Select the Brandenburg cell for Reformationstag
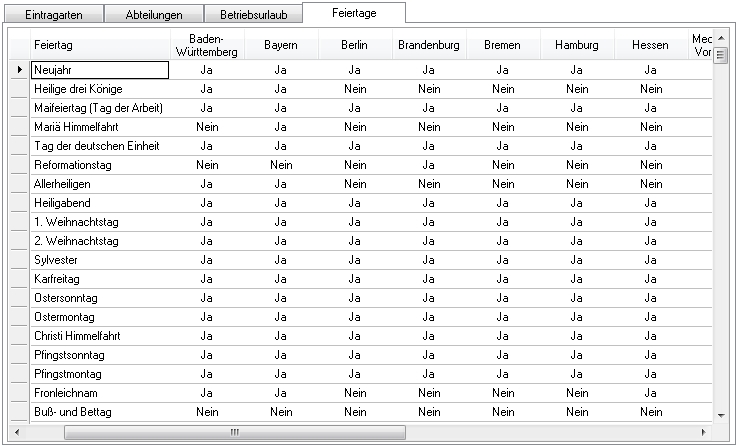 click(x=428, y=165)
